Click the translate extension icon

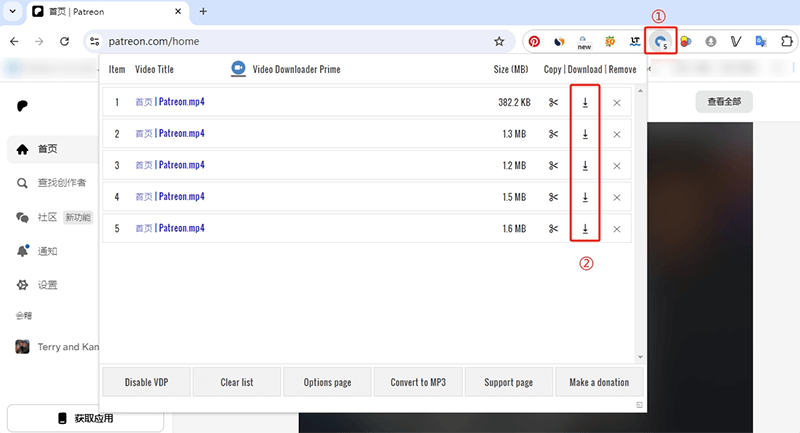[x=761, y=41]
